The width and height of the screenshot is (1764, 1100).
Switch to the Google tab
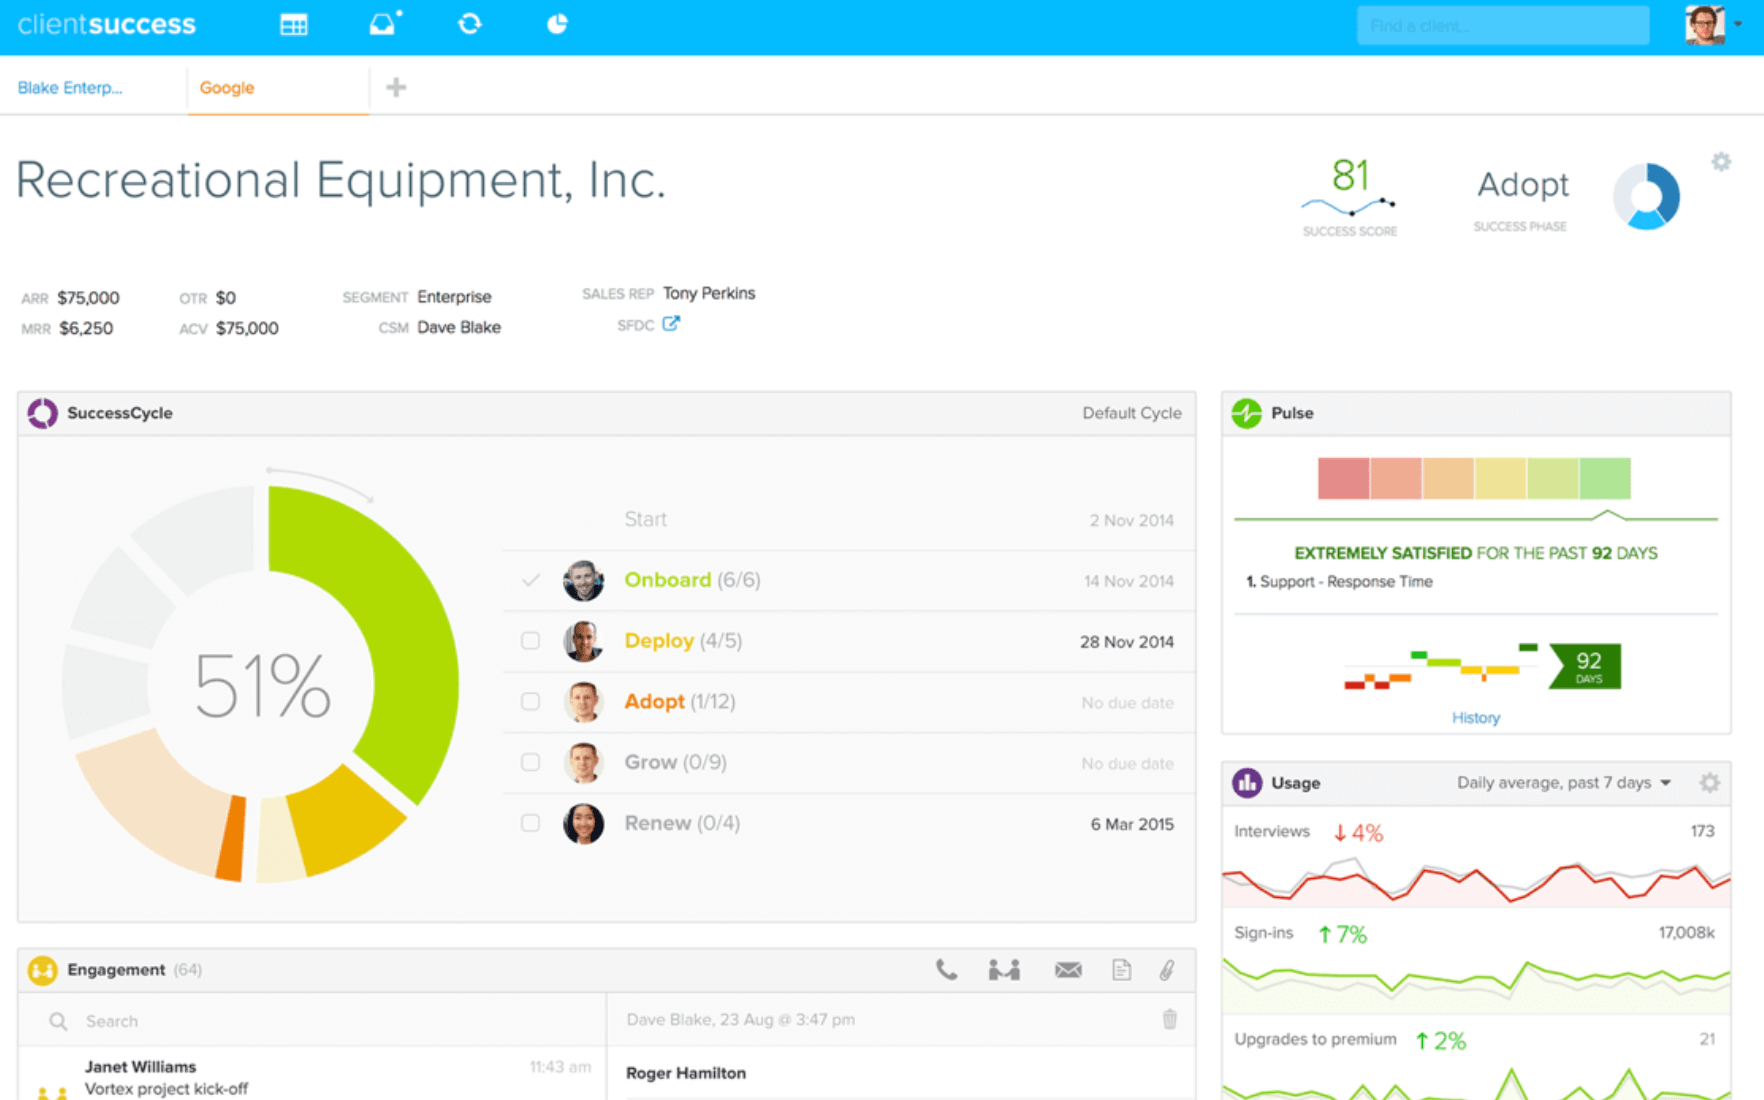tap(227, 88)
